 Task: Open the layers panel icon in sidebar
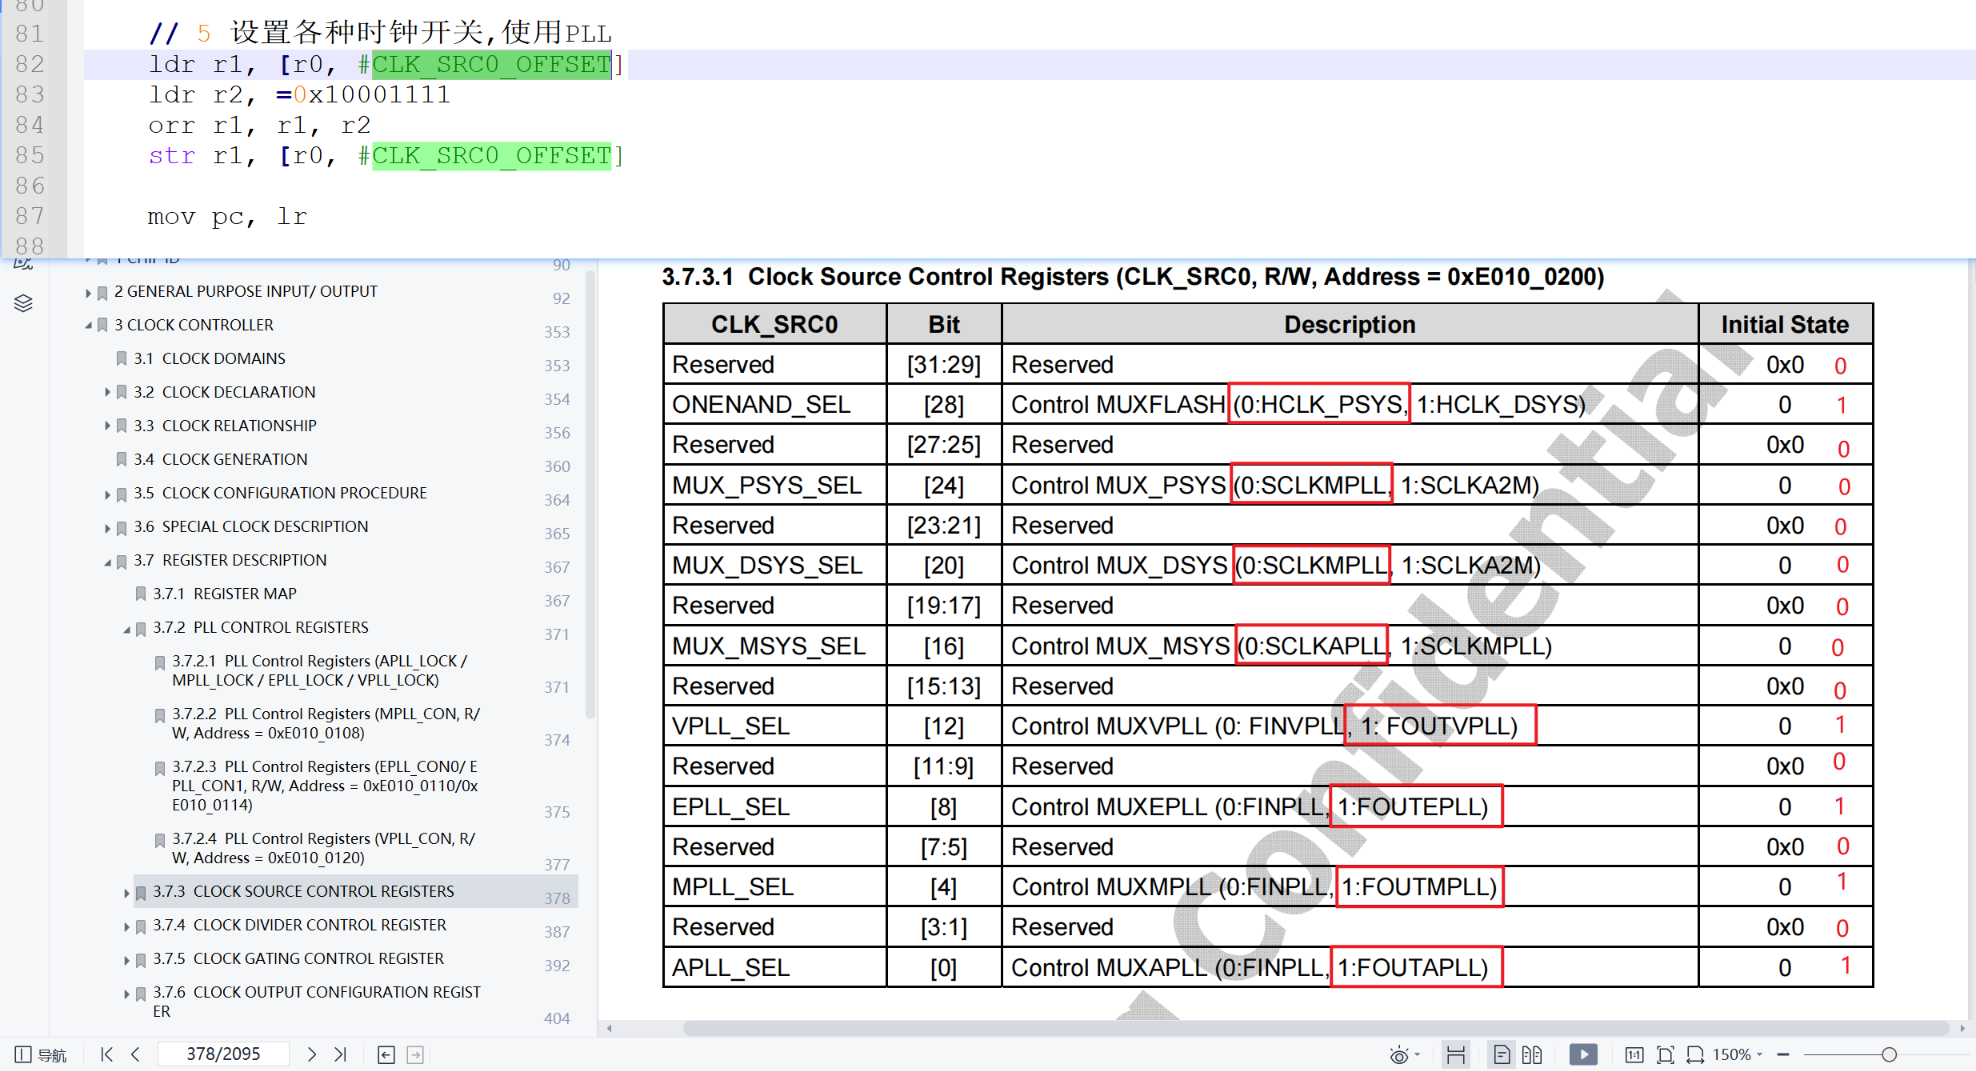[x=23, y=303]
